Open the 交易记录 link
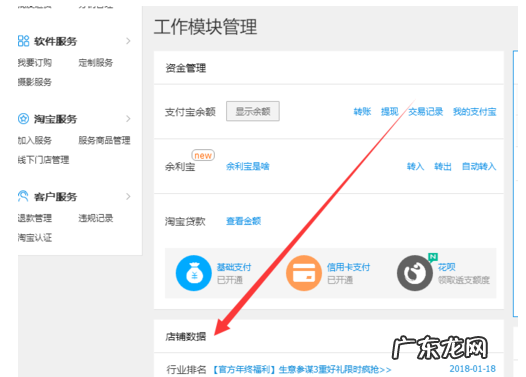Viewport: 526px width, 377px height. pos(425,112)
